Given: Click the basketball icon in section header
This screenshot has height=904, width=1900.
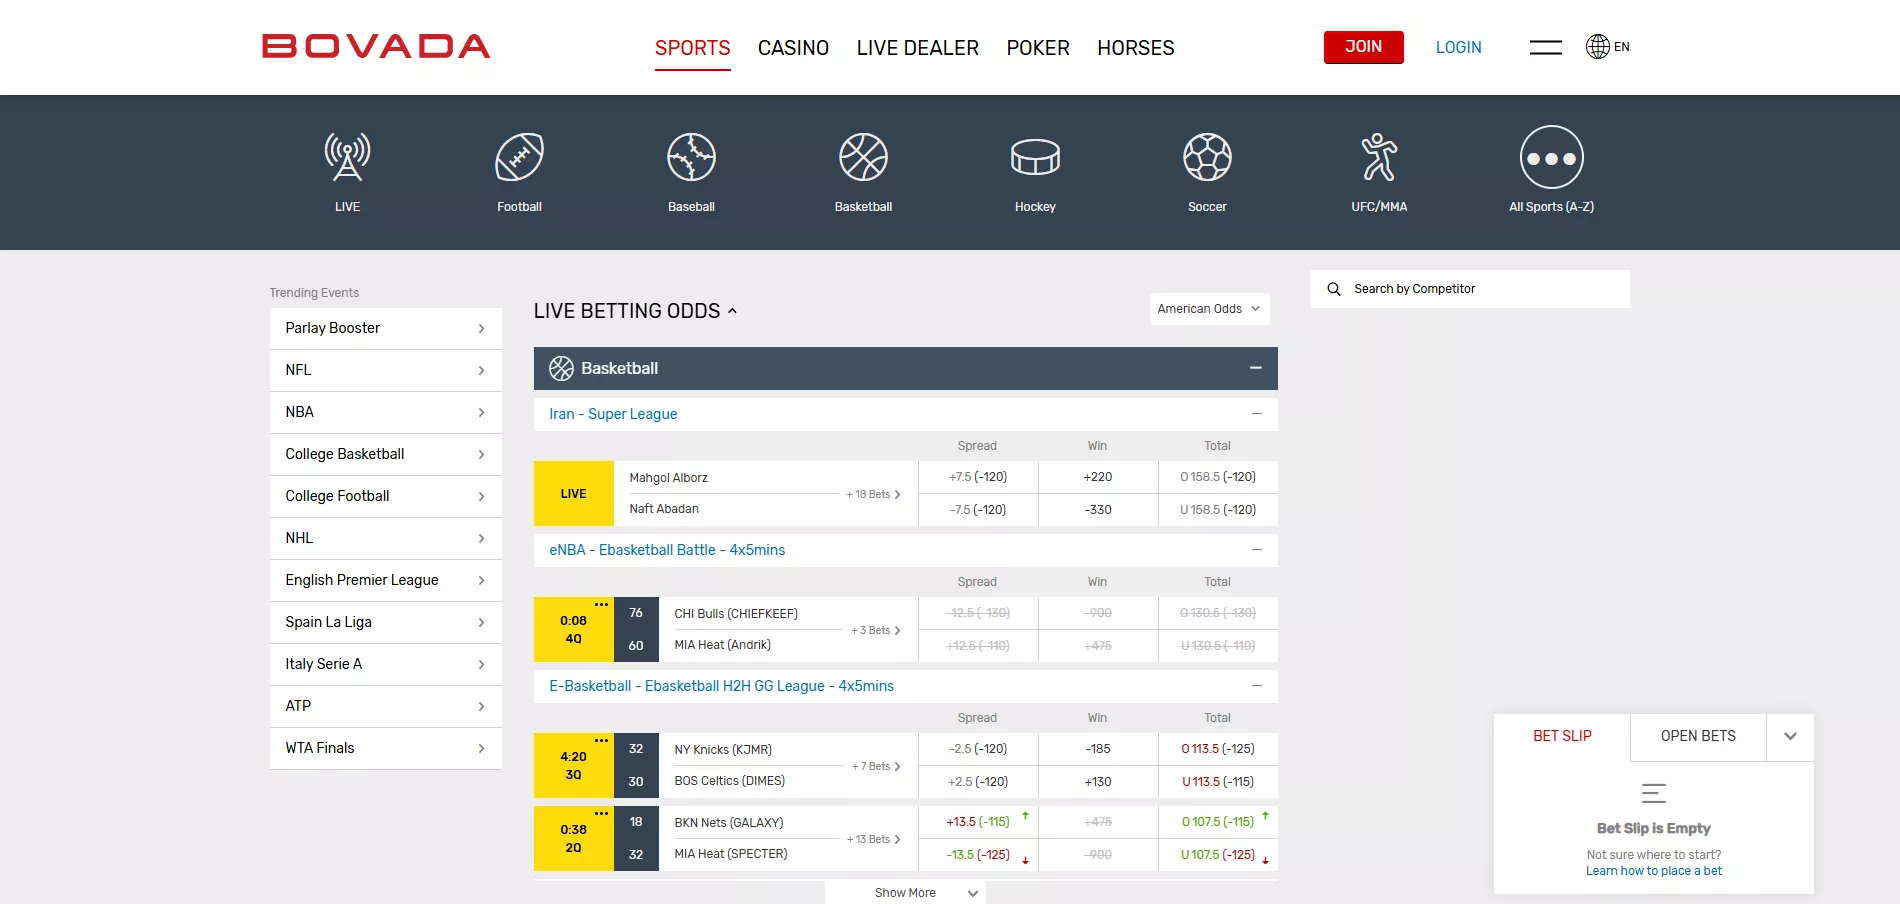Looking at the screenshot, I should tap(561, 368).
